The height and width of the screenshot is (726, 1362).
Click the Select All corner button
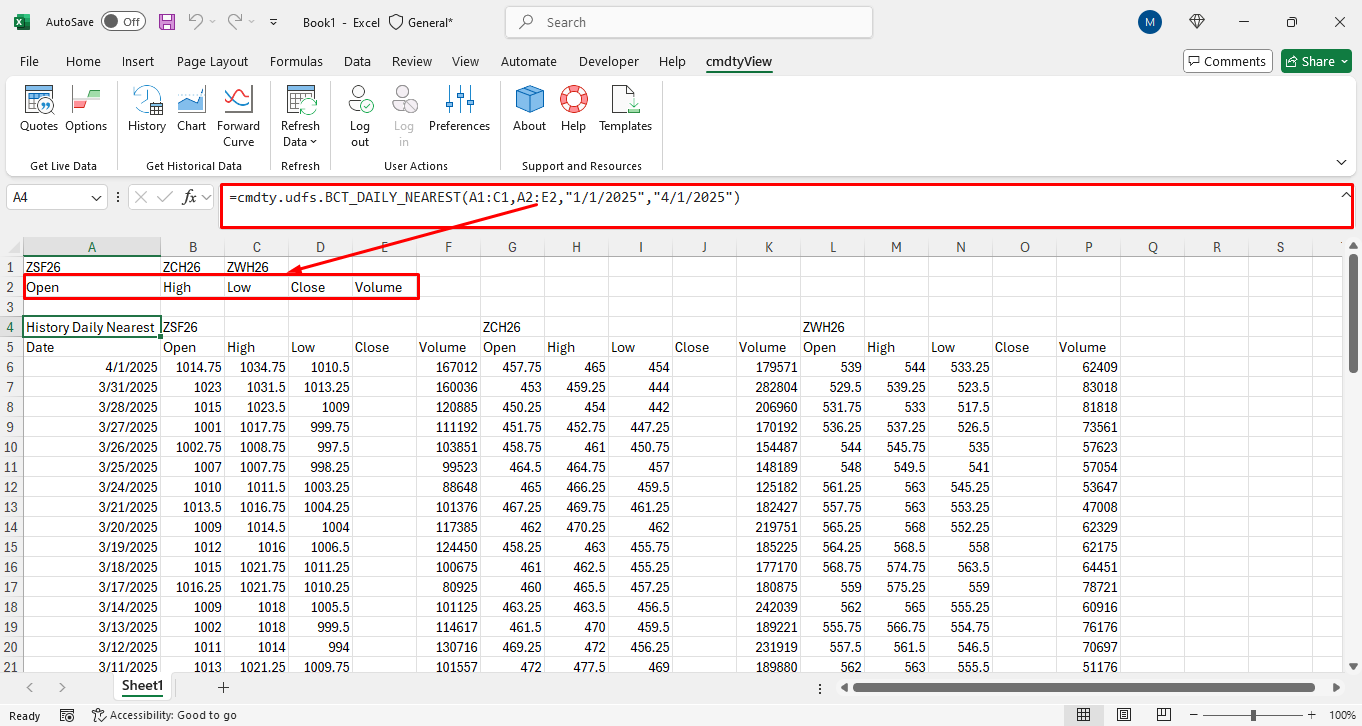(12, 247)
